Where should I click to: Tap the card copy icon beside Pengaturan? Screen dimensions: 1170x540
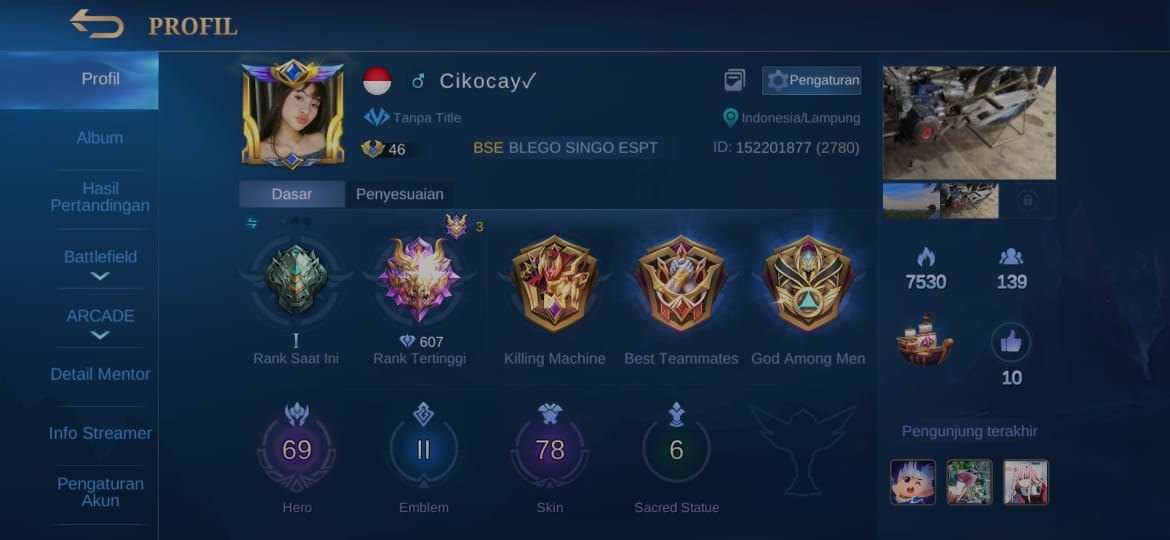[x=734, y=80]
